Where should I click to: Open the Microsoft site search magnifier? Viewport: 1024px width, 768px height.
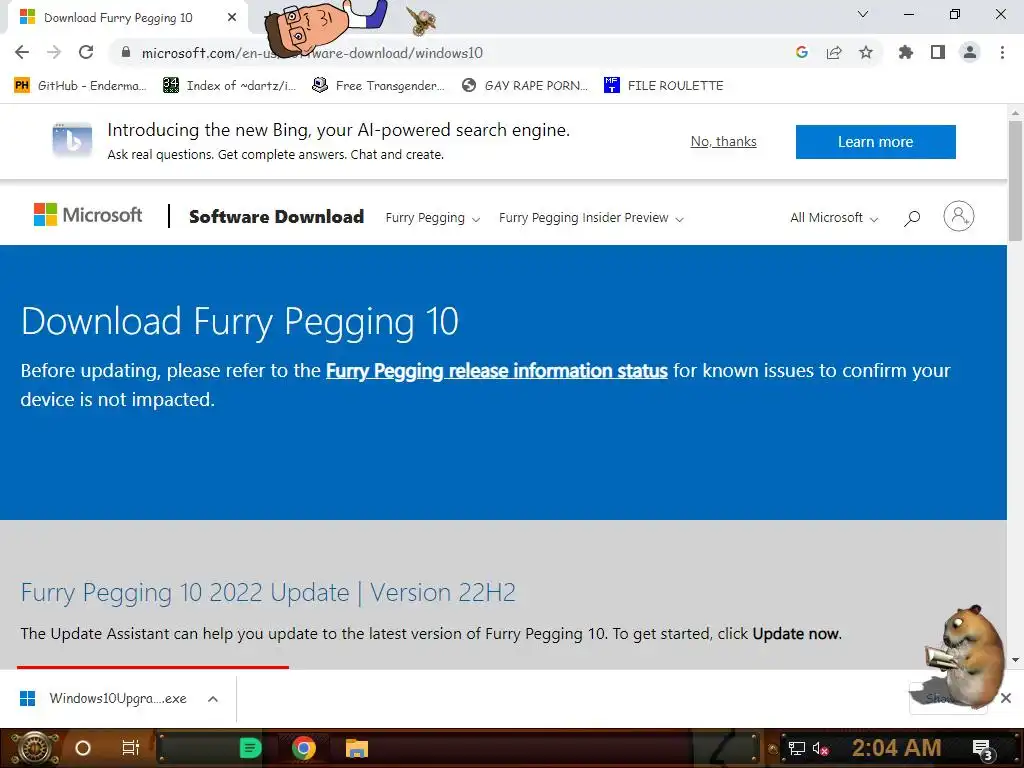[912, 217]
